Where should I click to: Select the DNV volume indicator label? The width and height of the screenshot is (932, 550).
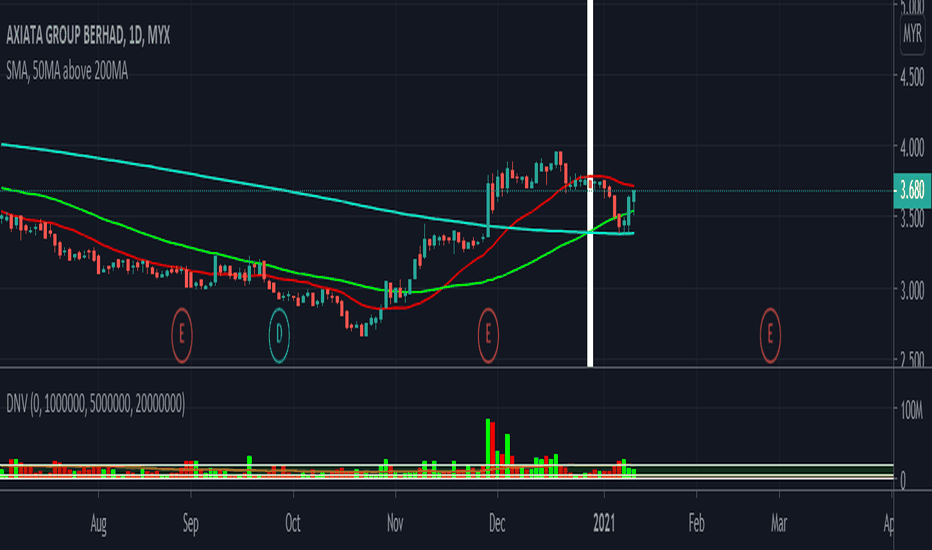pos(96,404)
